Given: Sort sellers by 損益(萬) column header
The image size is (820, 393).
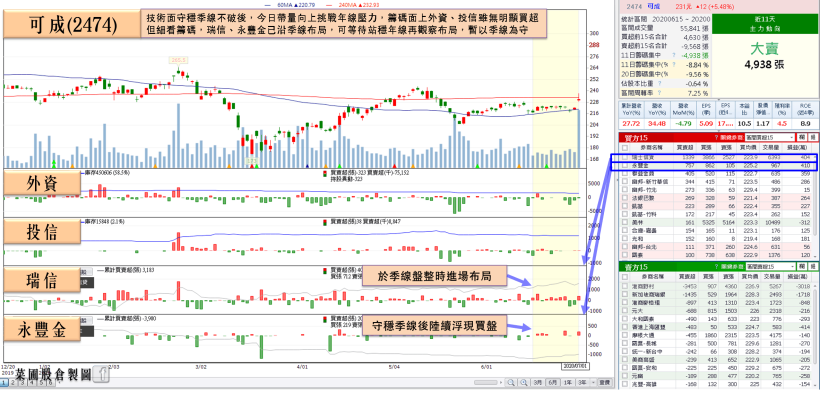Looking at the screenshot, I should coord(798,277).
